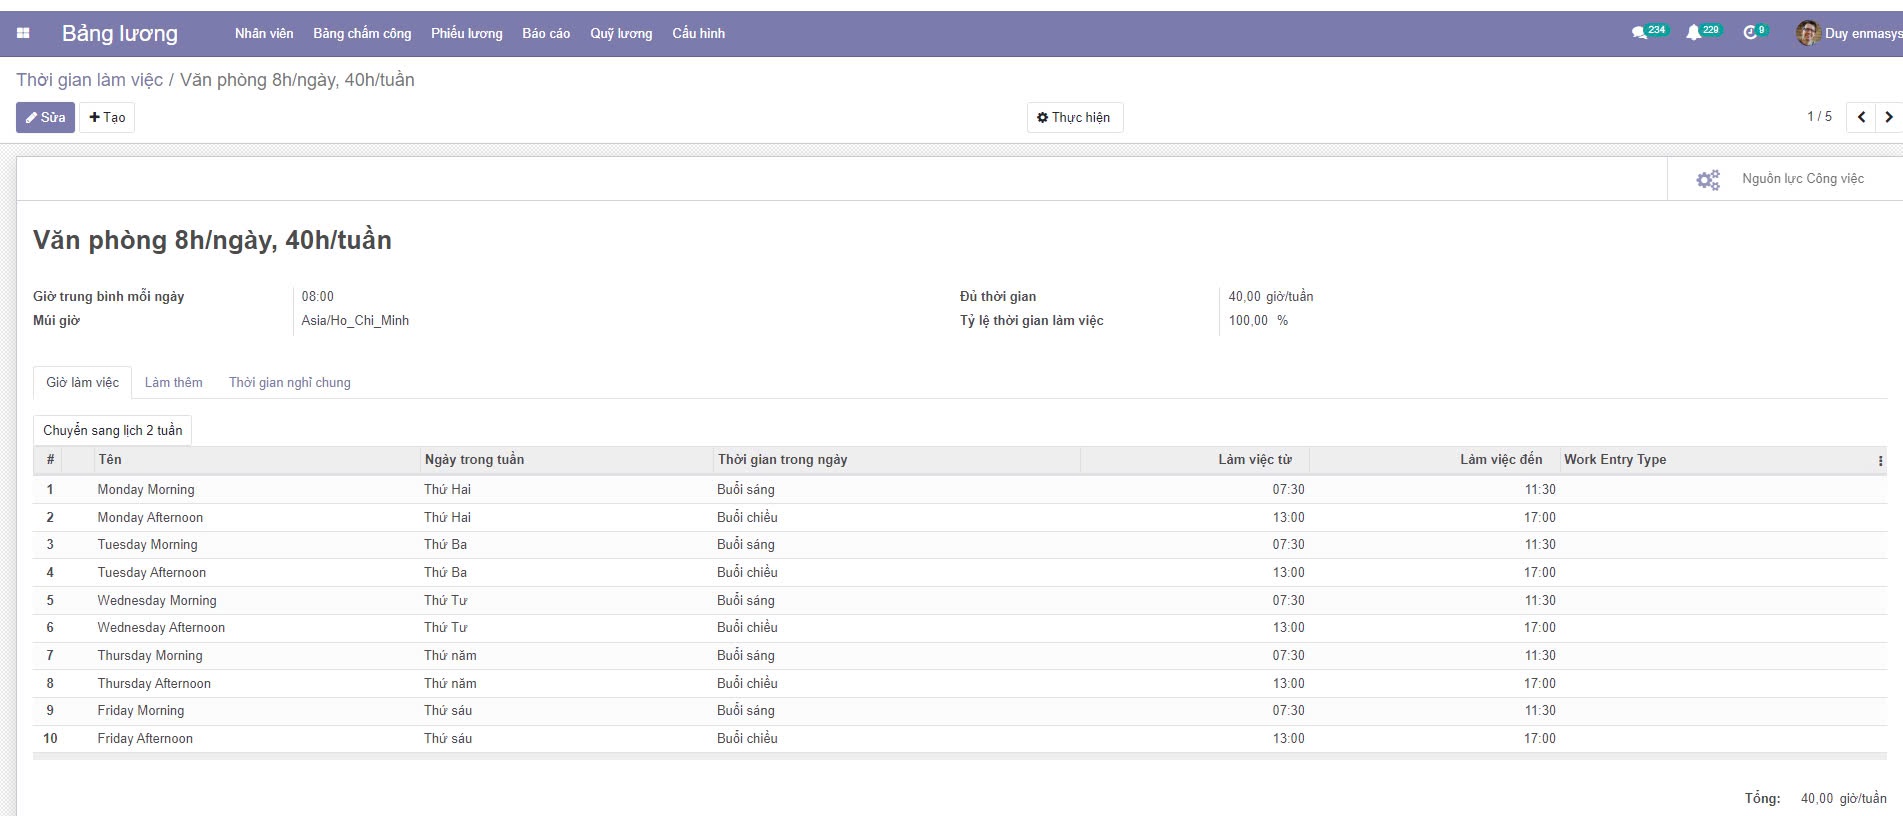
Task: Open the Cấu hình menu
Action: coord(698,33)
